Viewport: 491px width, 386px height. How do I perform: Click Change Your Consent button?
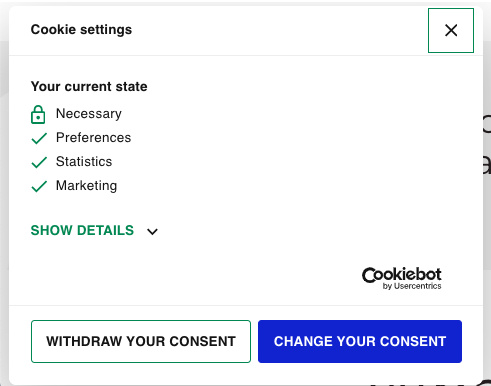[360, 341]
